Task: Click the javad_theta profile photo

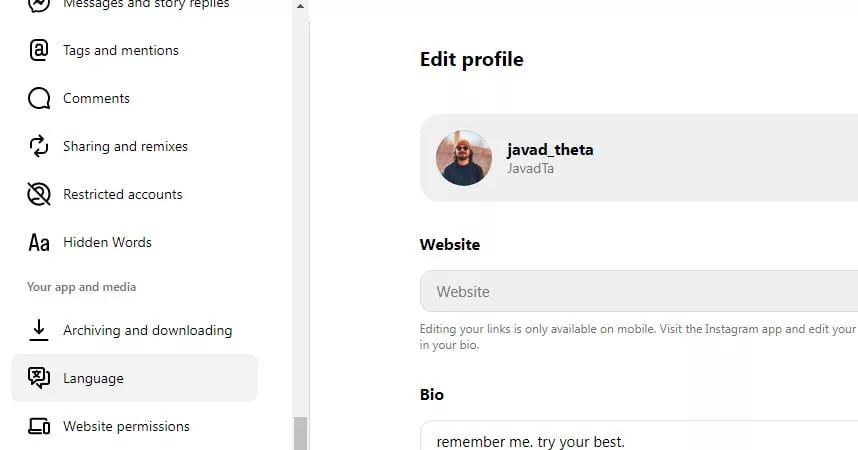Action: pos(464,158)
